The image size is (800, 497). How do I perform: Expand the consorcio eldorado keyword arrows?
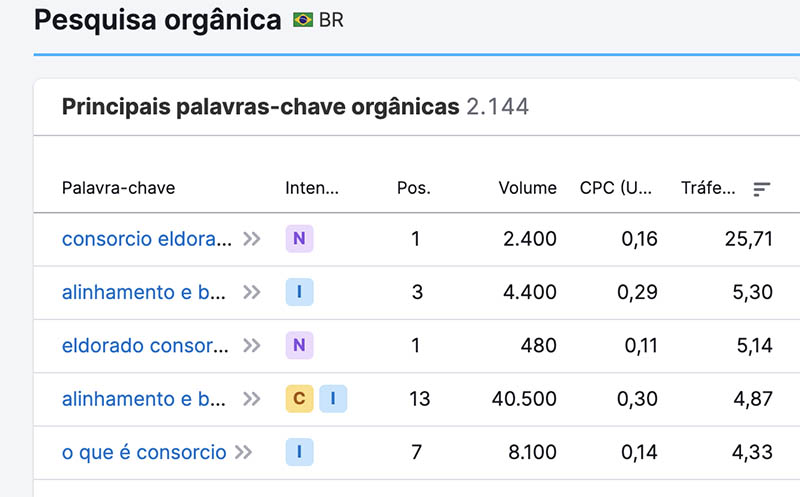(251, 239)
